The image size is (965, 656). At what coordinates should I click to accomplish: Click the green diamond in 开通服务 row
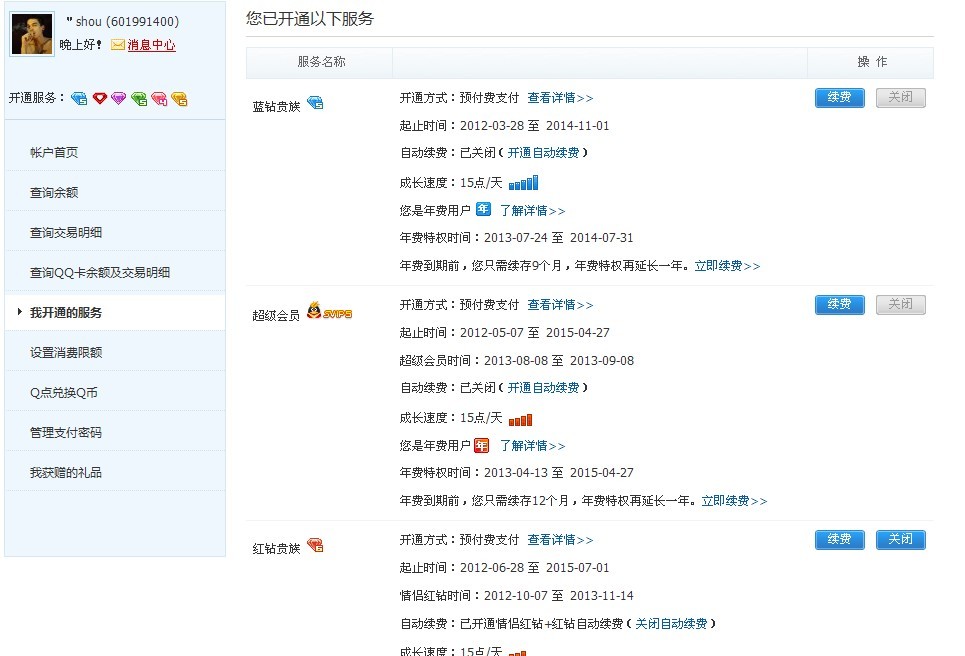[139, 98]
